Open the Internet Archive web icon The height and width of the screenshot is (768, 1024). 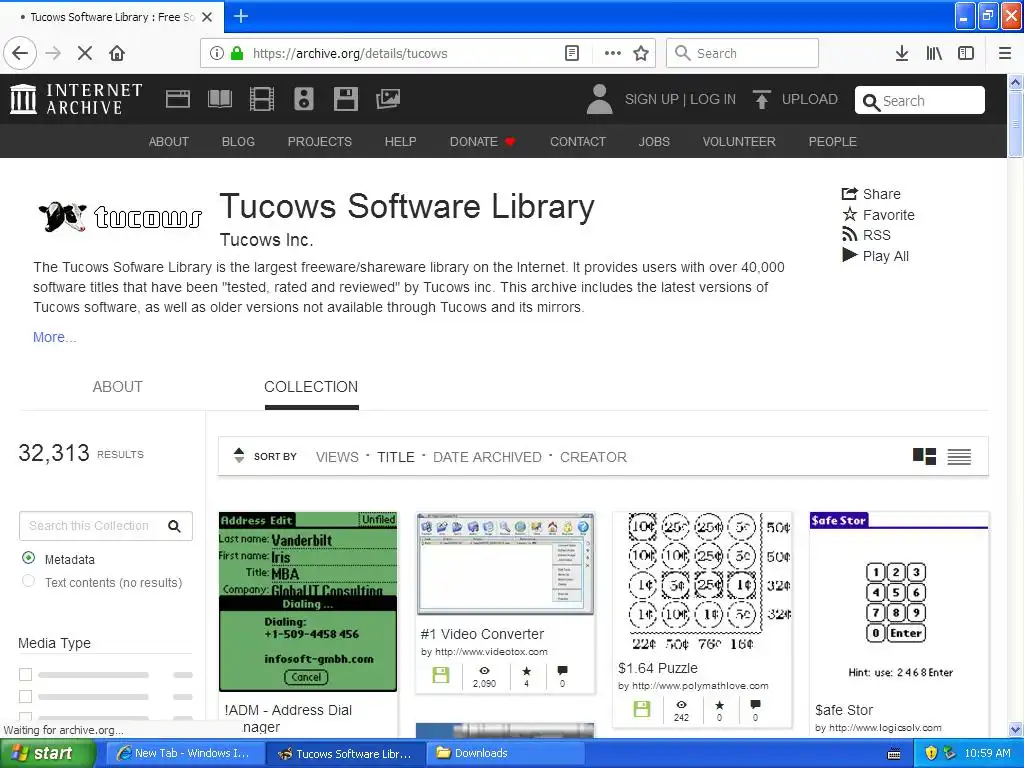pyautogui.click(x=178, y=99)
